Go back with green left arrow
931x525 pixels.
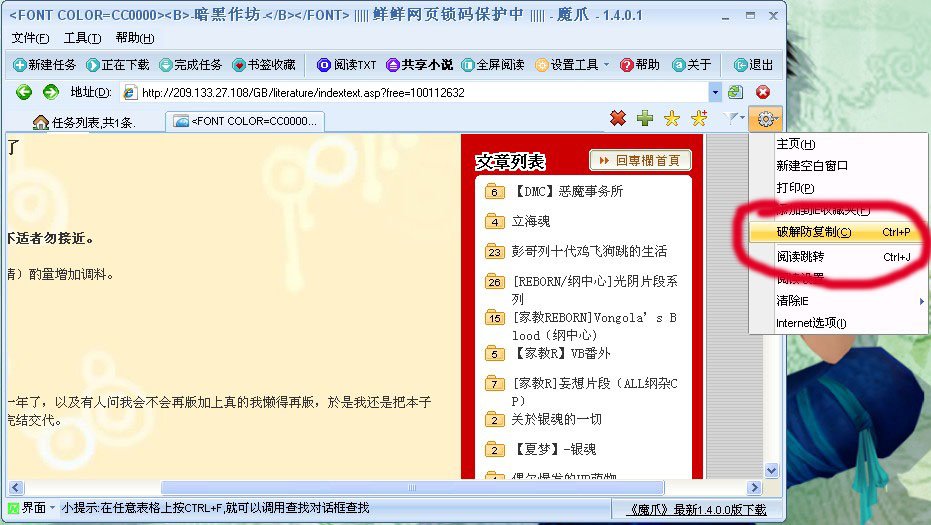pyautogui.click(x=24, y=92)
